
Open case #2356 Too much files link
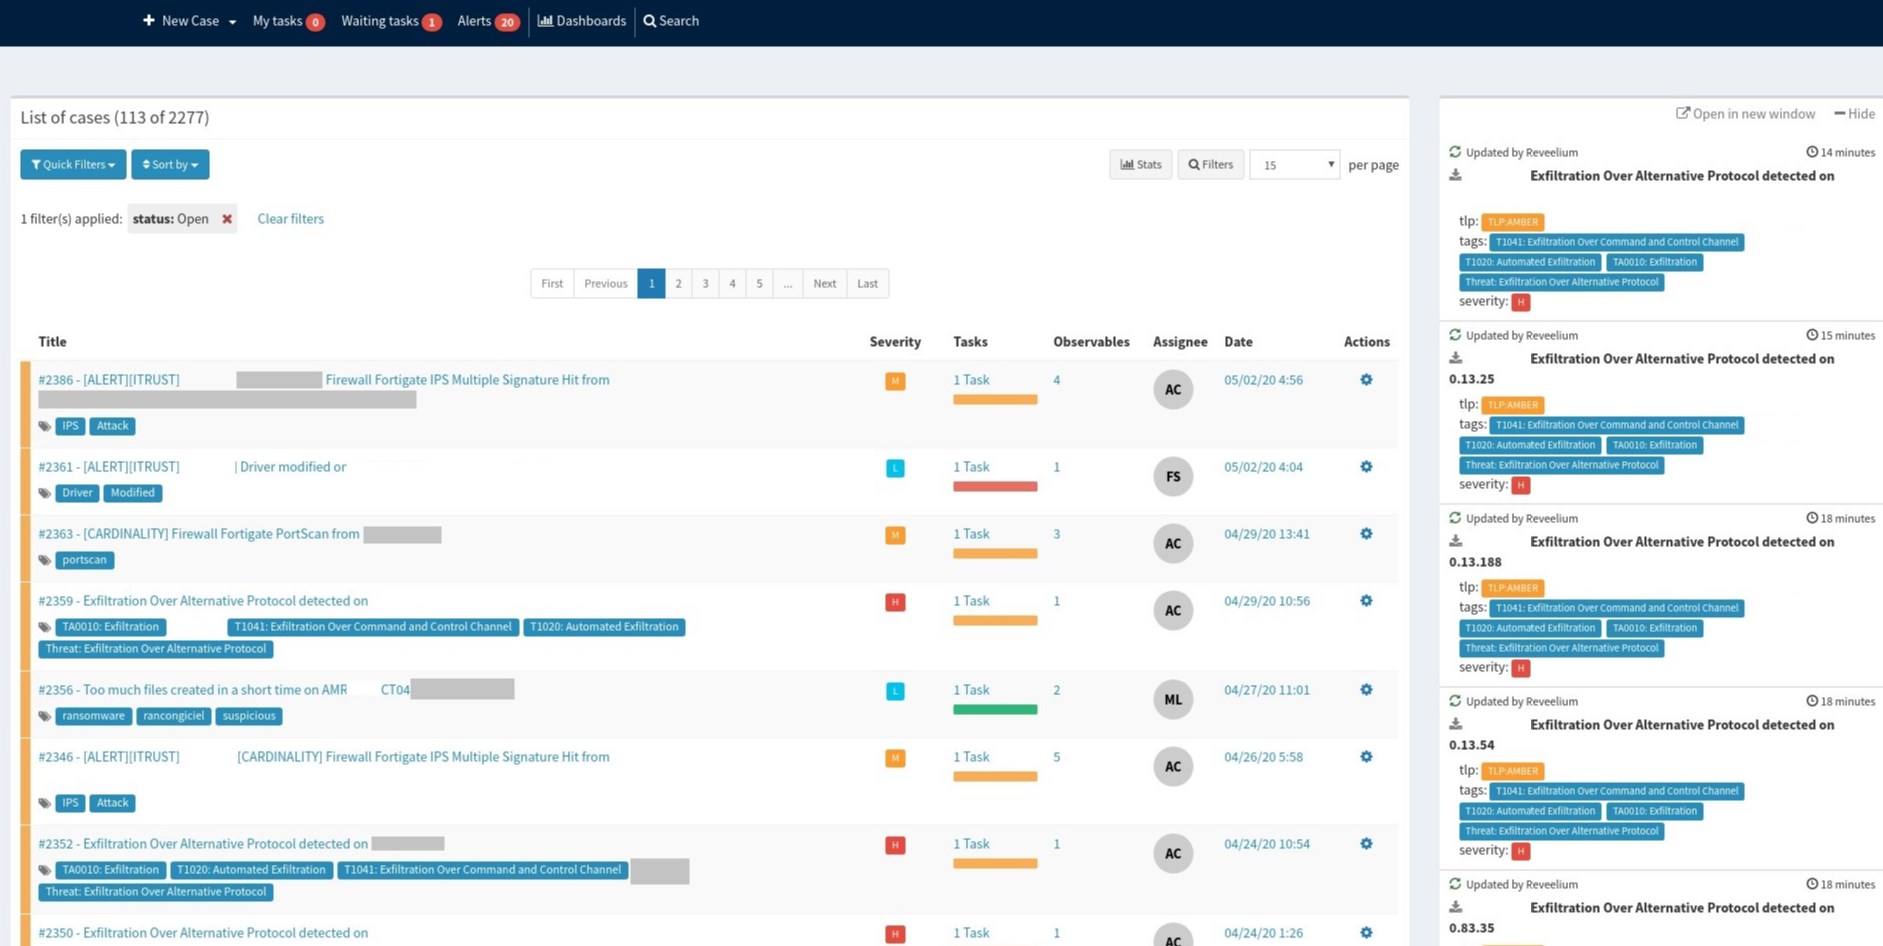(224, 690)
